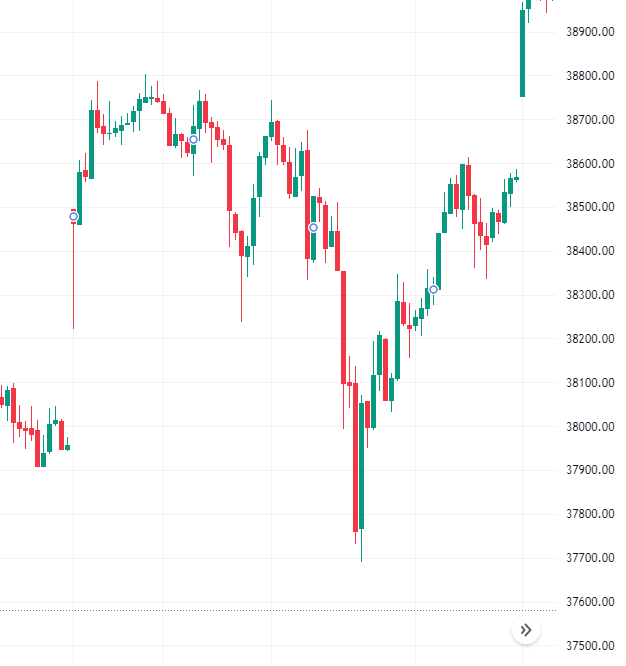Viewport: 626px width, 666px height.
Task: Click the 37500.00 price axis label
Action: (x=589, y=646)
